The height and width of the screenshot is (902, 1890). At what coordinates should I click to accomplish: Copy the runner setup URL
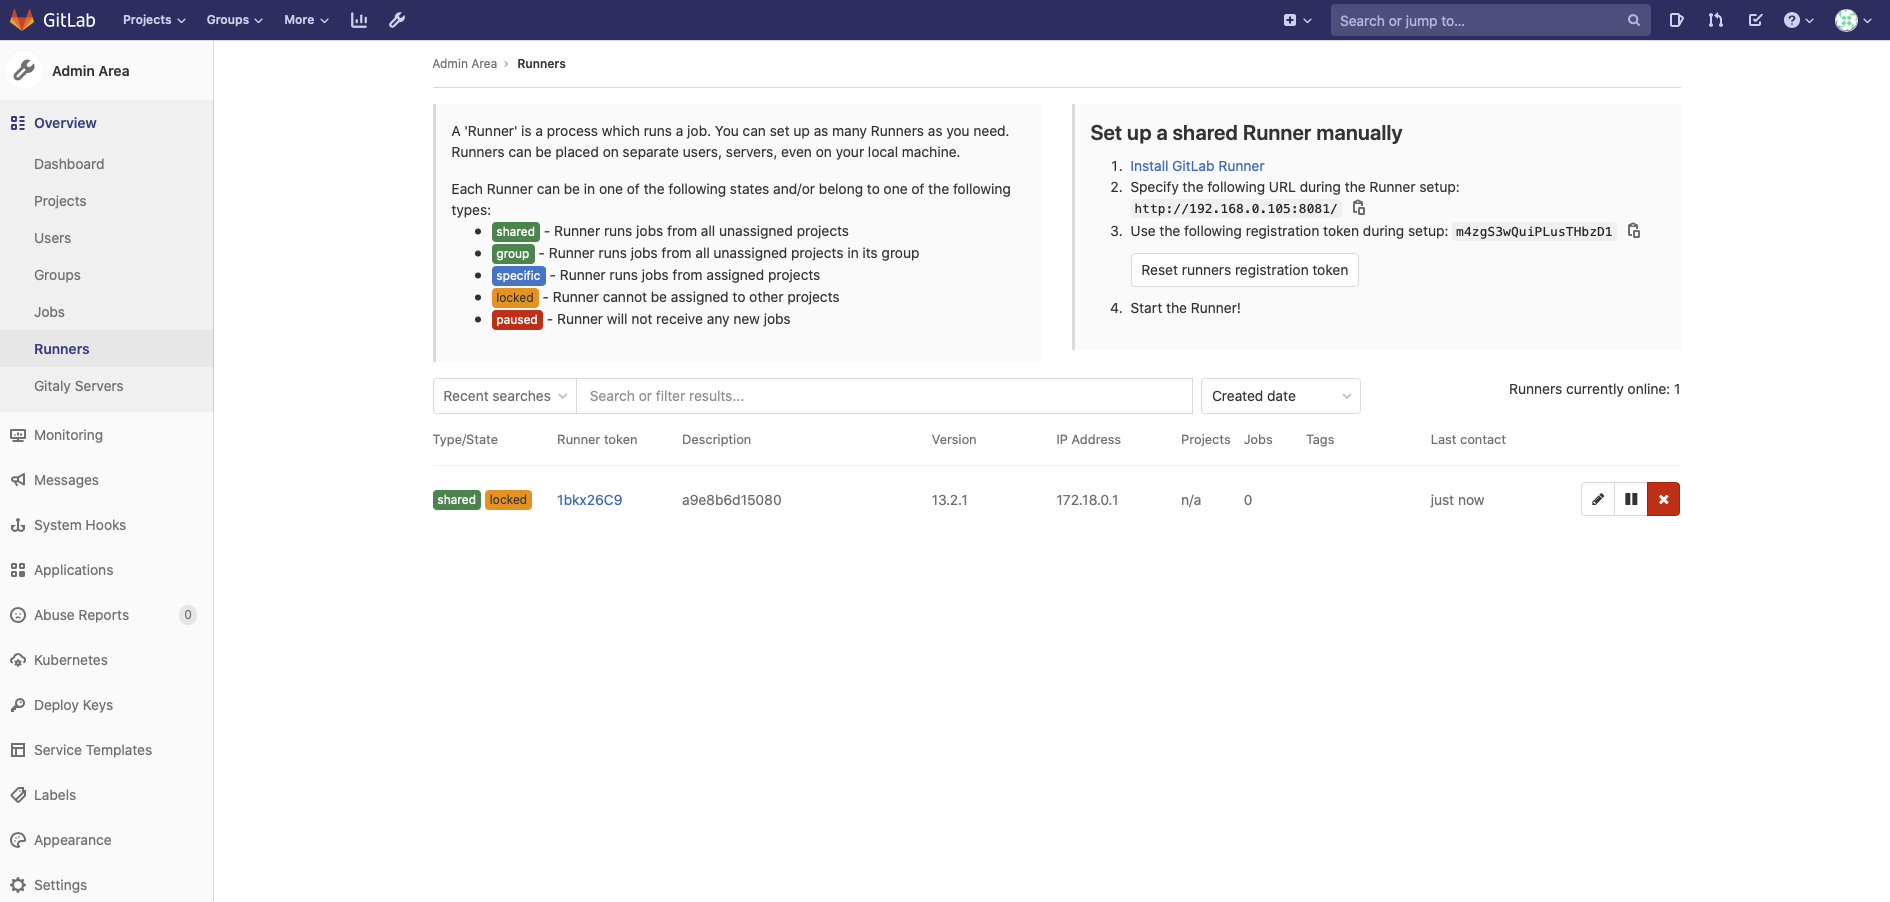1359,208
